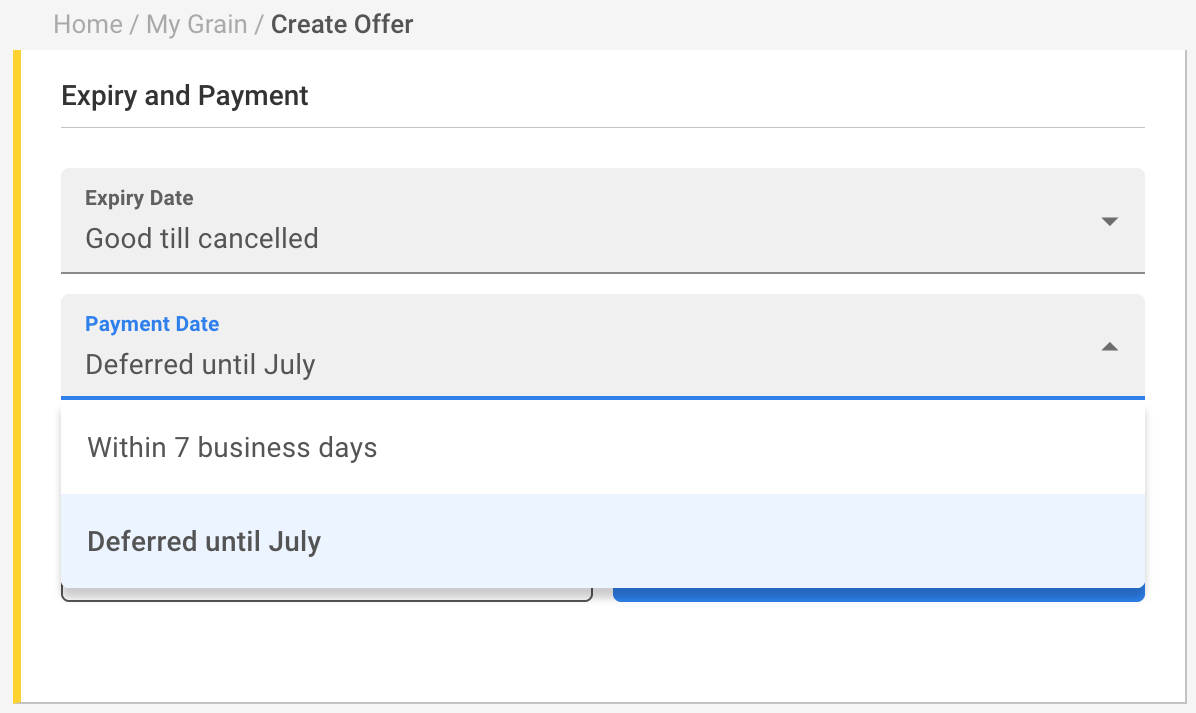Viewport: 1196px width, 713px height.
Task: Click the divider line under the section heading
Action: [x=602, y=128]
